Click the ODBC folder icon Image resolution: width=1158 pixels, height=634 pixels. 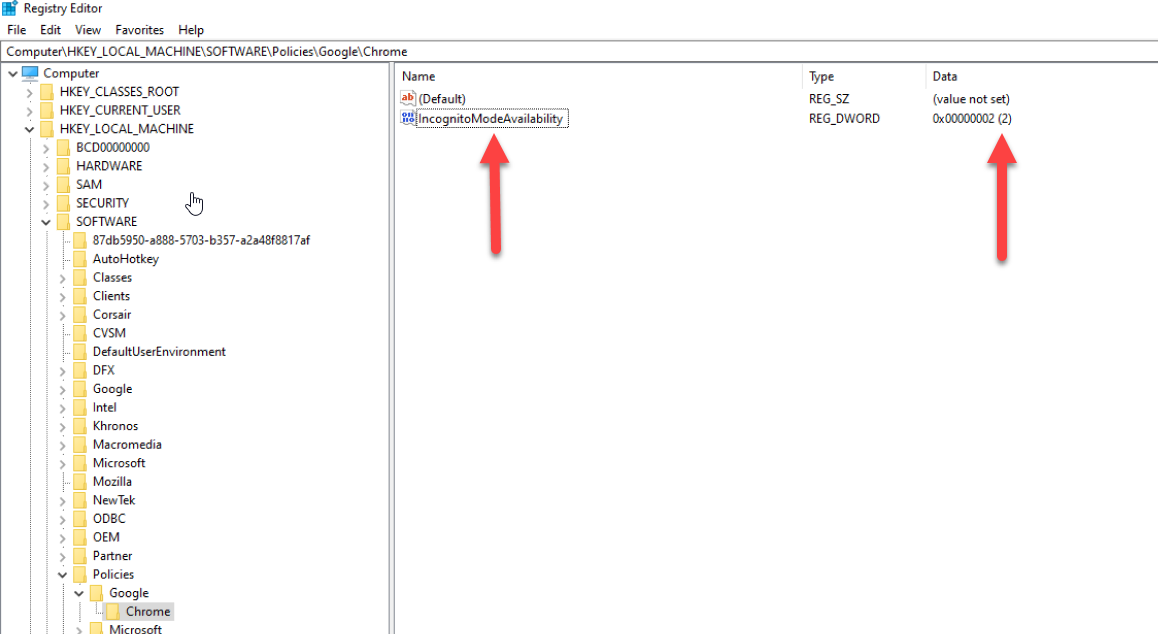pyautogui.click(x=80, y=518)
